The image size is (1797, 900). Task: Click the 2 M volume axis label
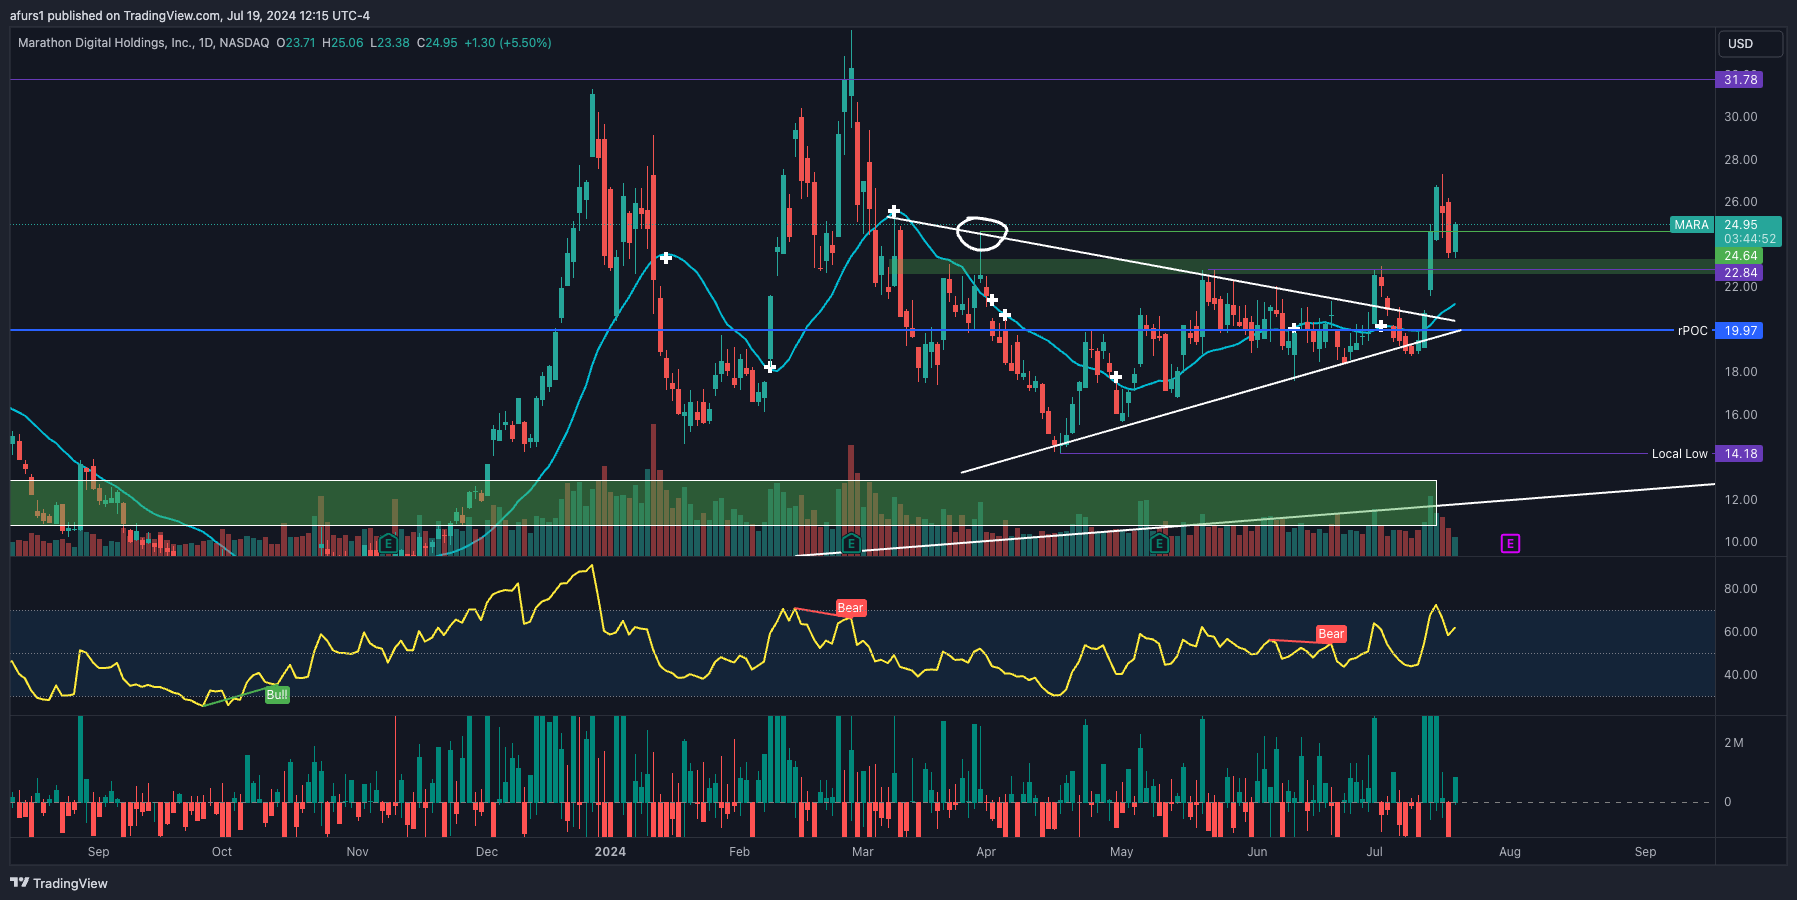[1733, 743]
